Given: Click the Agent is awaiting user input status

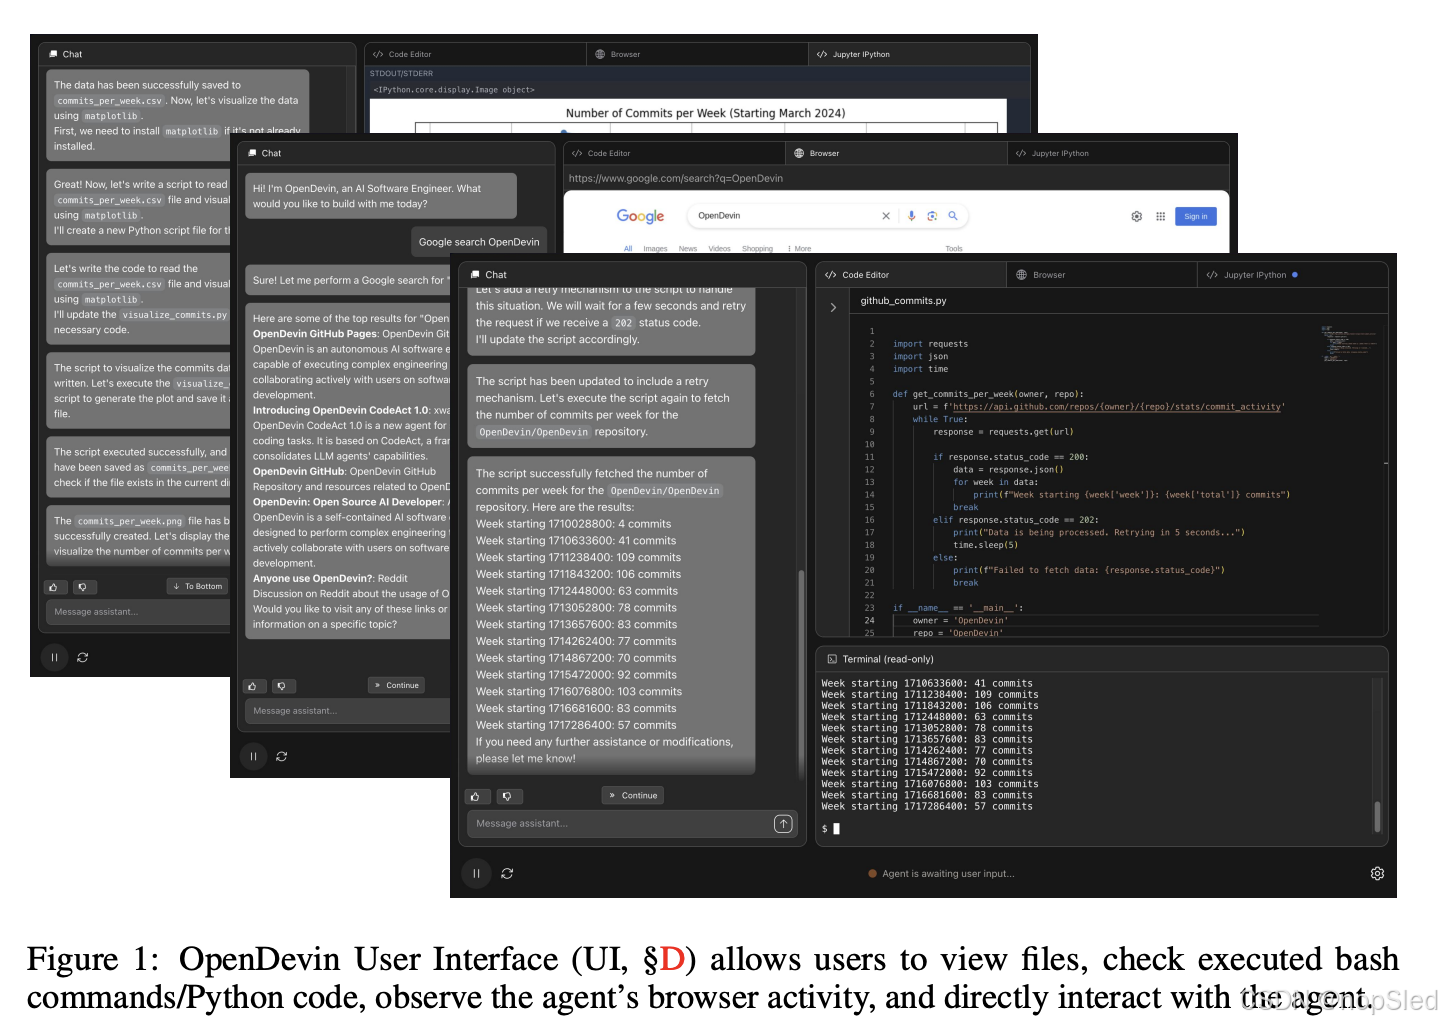Looking at the screenshot, I should pos(941,874).
